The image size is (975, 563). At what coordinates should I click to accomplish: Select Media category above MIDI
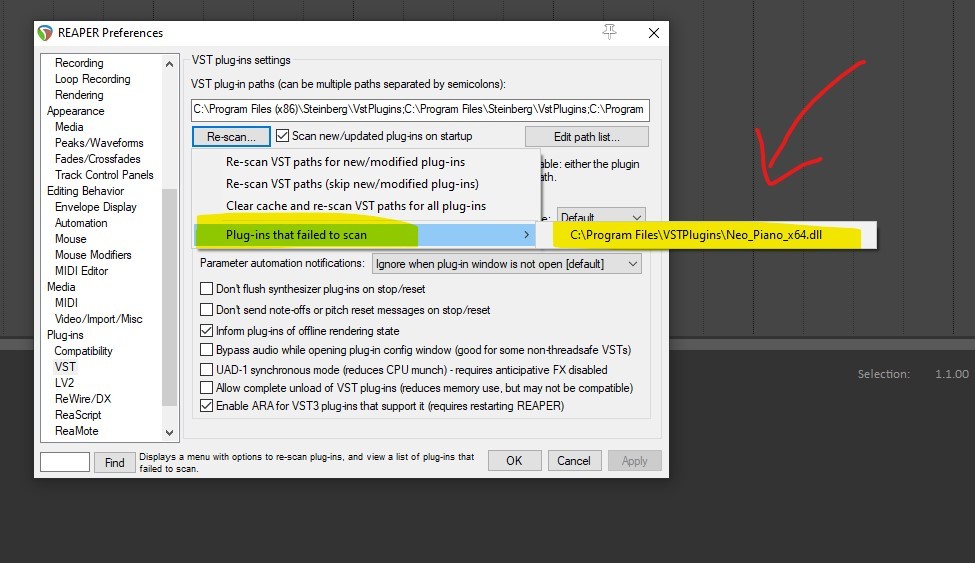click(61, 287)
